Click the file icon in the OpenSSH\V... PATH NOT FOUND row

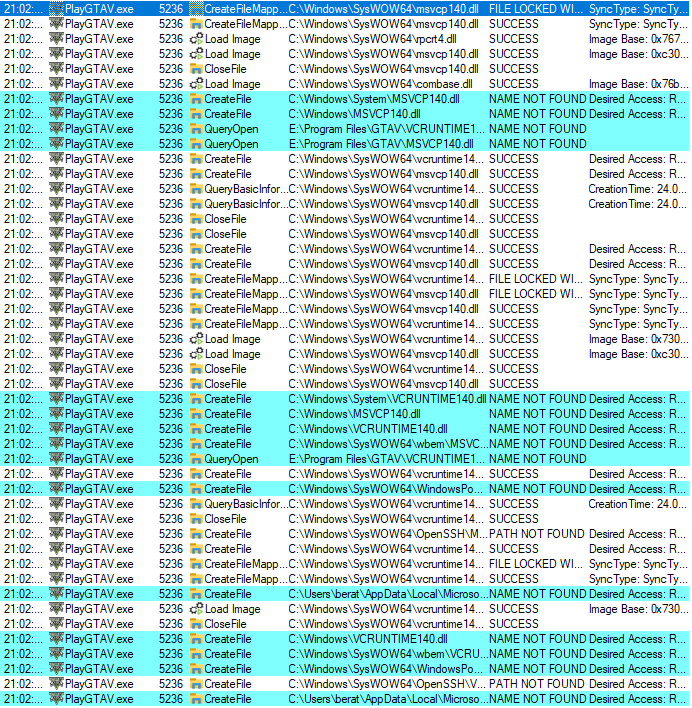[x=196, y=684]
